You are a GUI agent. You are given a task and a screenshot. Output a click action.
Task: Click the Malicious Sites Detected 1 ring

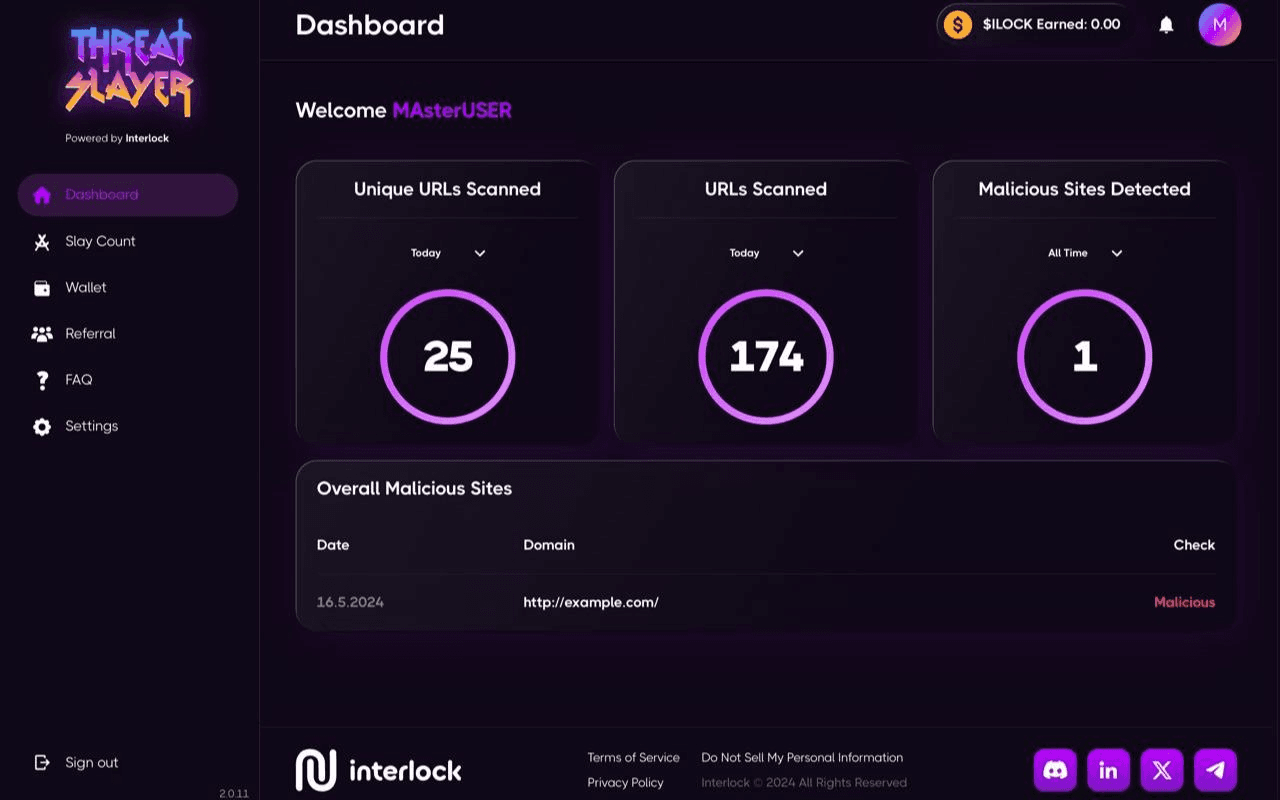click(x=1085, y=357)
